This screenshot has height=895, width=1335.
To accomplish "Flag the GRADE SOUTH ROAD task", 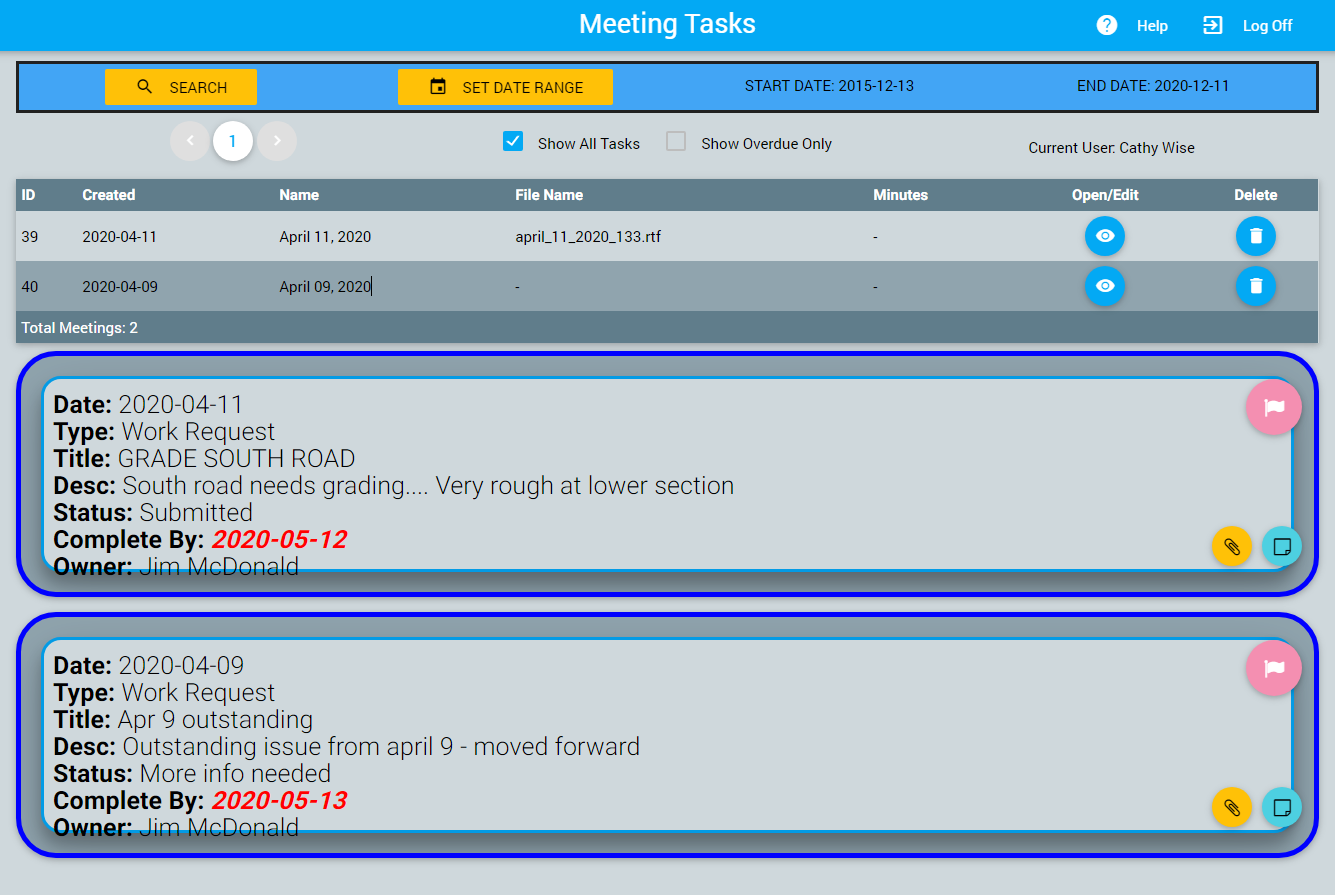I will [1274, 407].
